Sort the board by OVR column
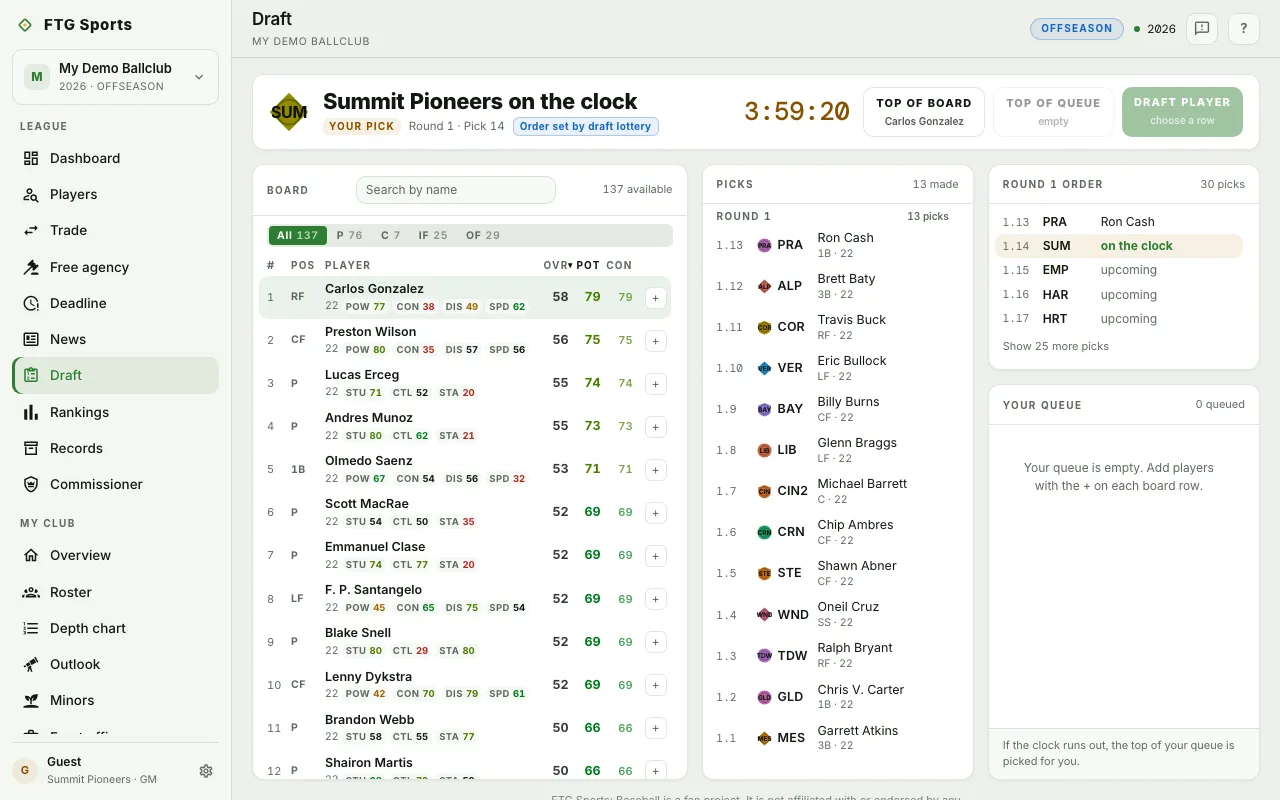1280x800 pixels. pyautogui.click(x=557, y=265)
